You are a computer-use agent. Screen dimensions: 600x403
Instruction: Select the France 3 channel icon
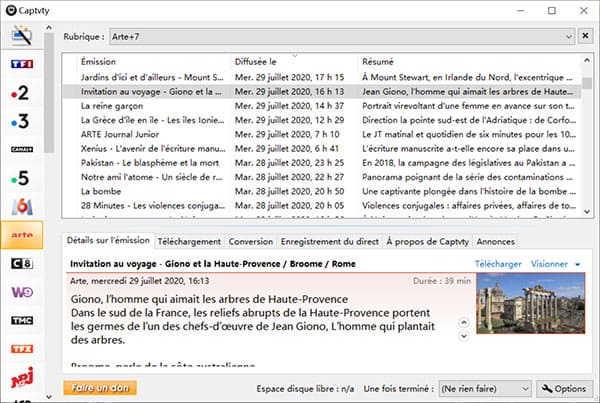click(20, 121)
